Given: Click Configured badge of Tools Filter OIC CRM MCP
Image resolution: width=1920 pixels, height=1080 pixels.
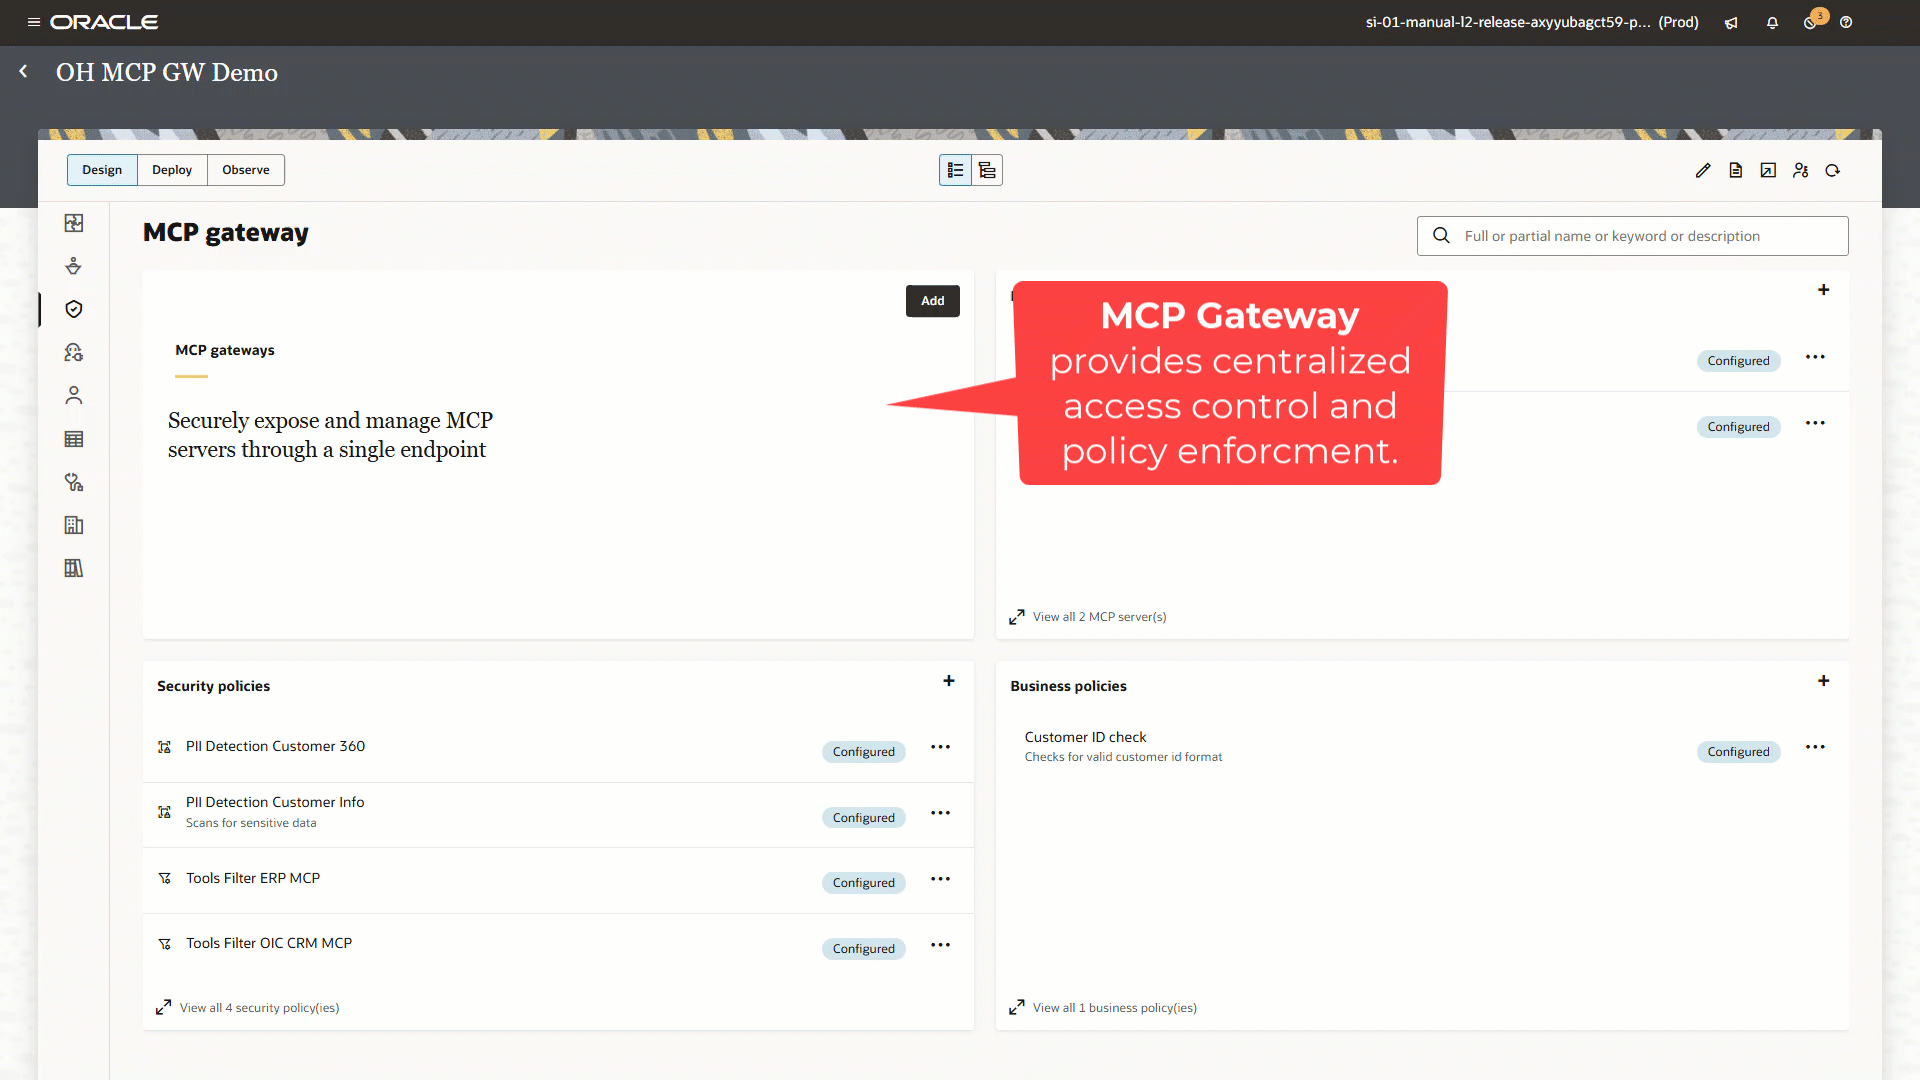Looking at the screenshot, I should 864,949.
